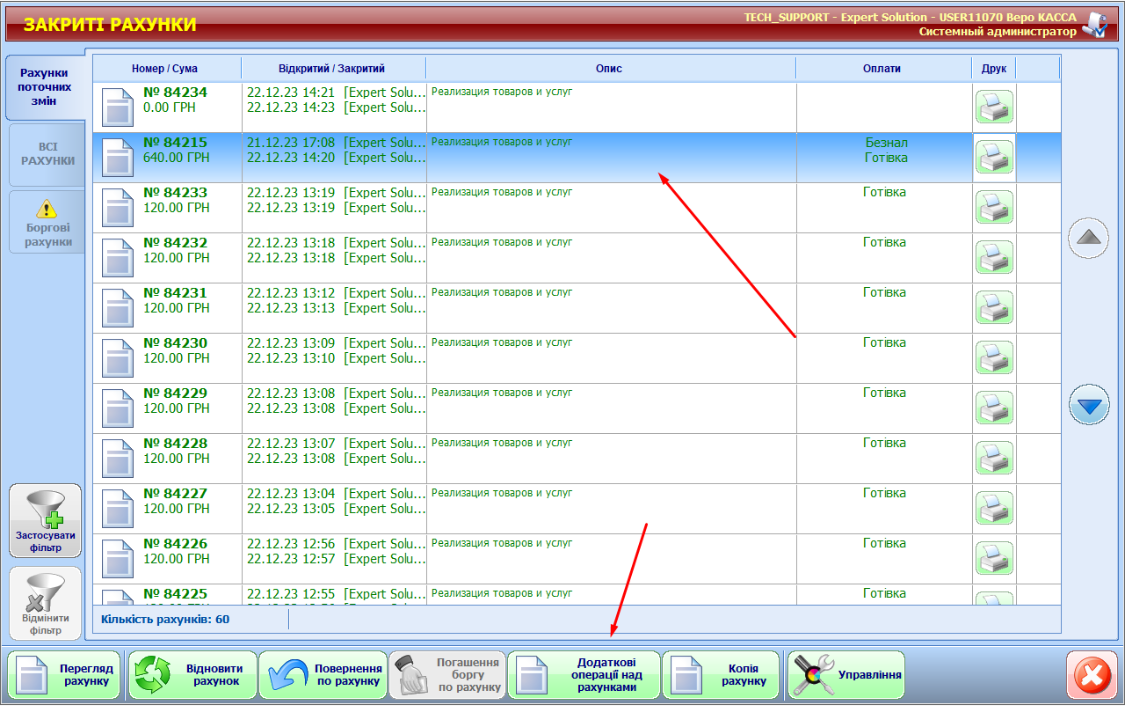Viewport: 1125px width, 706px height.
Task: Open the ВСІ РАХУНКИ tab
Action: pyautogui.click(x=47, y=154)
